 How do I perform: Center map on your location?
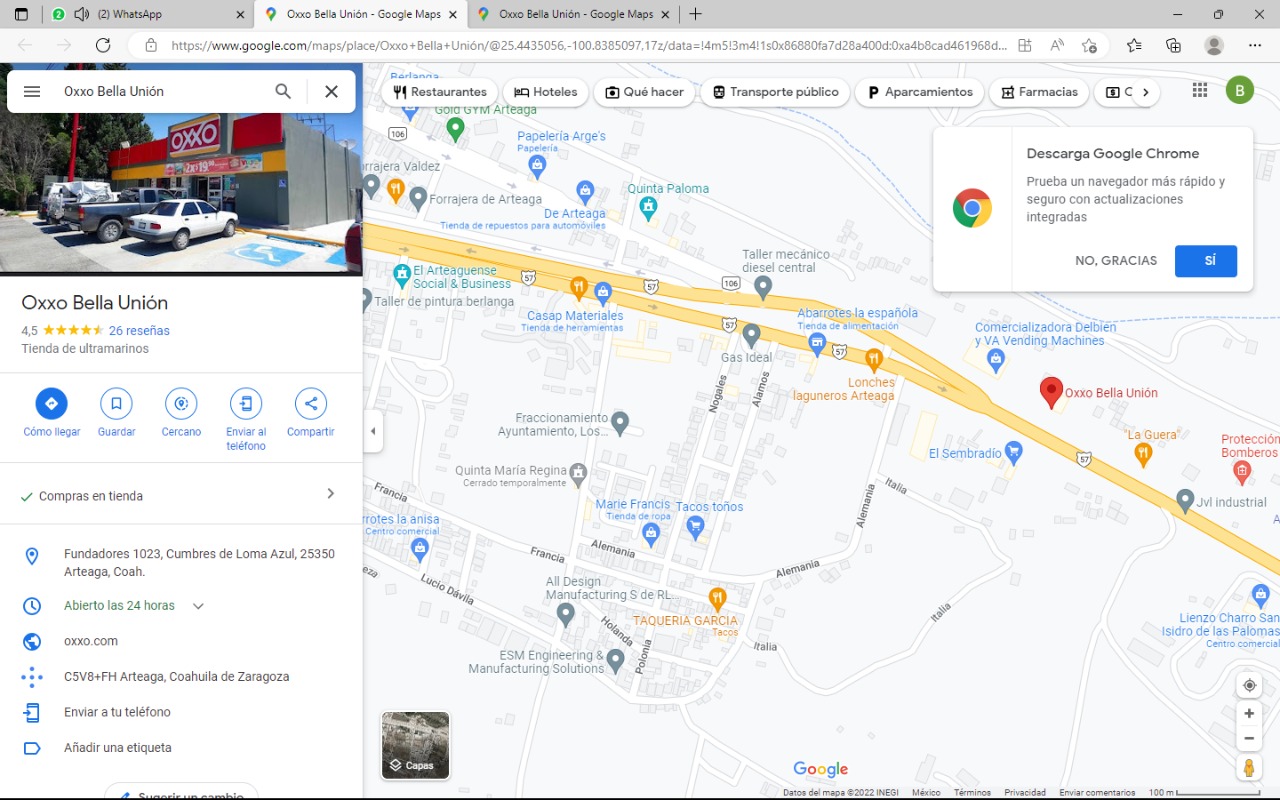pyautogui.click(x=1249, y=686)
